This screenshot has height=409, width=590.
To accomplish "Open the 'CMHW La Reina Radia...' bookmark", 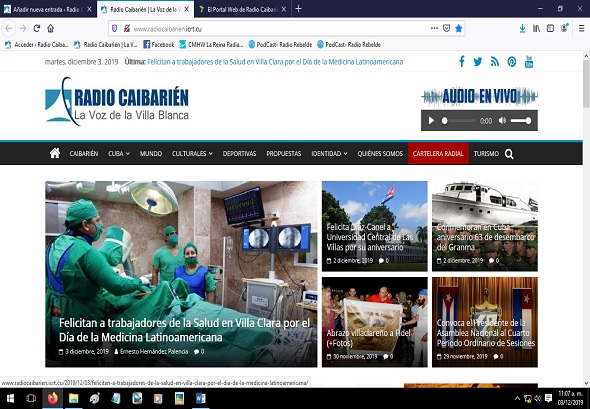I will (x=211, y=44).
